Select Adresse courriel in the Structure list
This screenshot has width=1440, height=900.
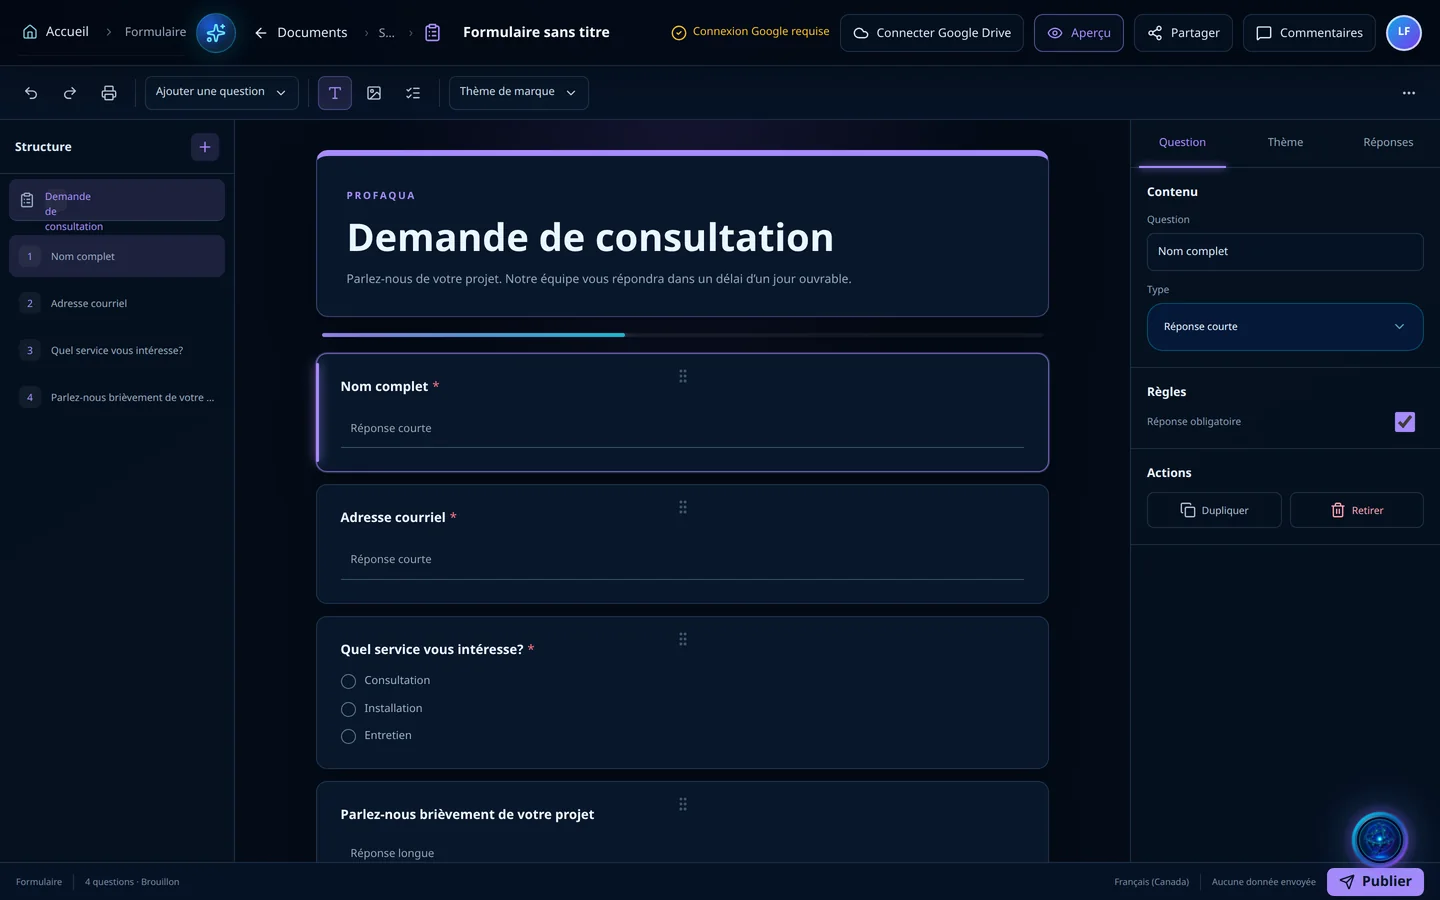click(117, 304)
